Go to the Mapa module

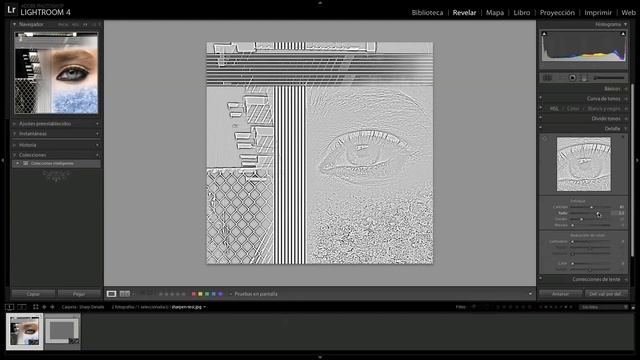[495, 13]
